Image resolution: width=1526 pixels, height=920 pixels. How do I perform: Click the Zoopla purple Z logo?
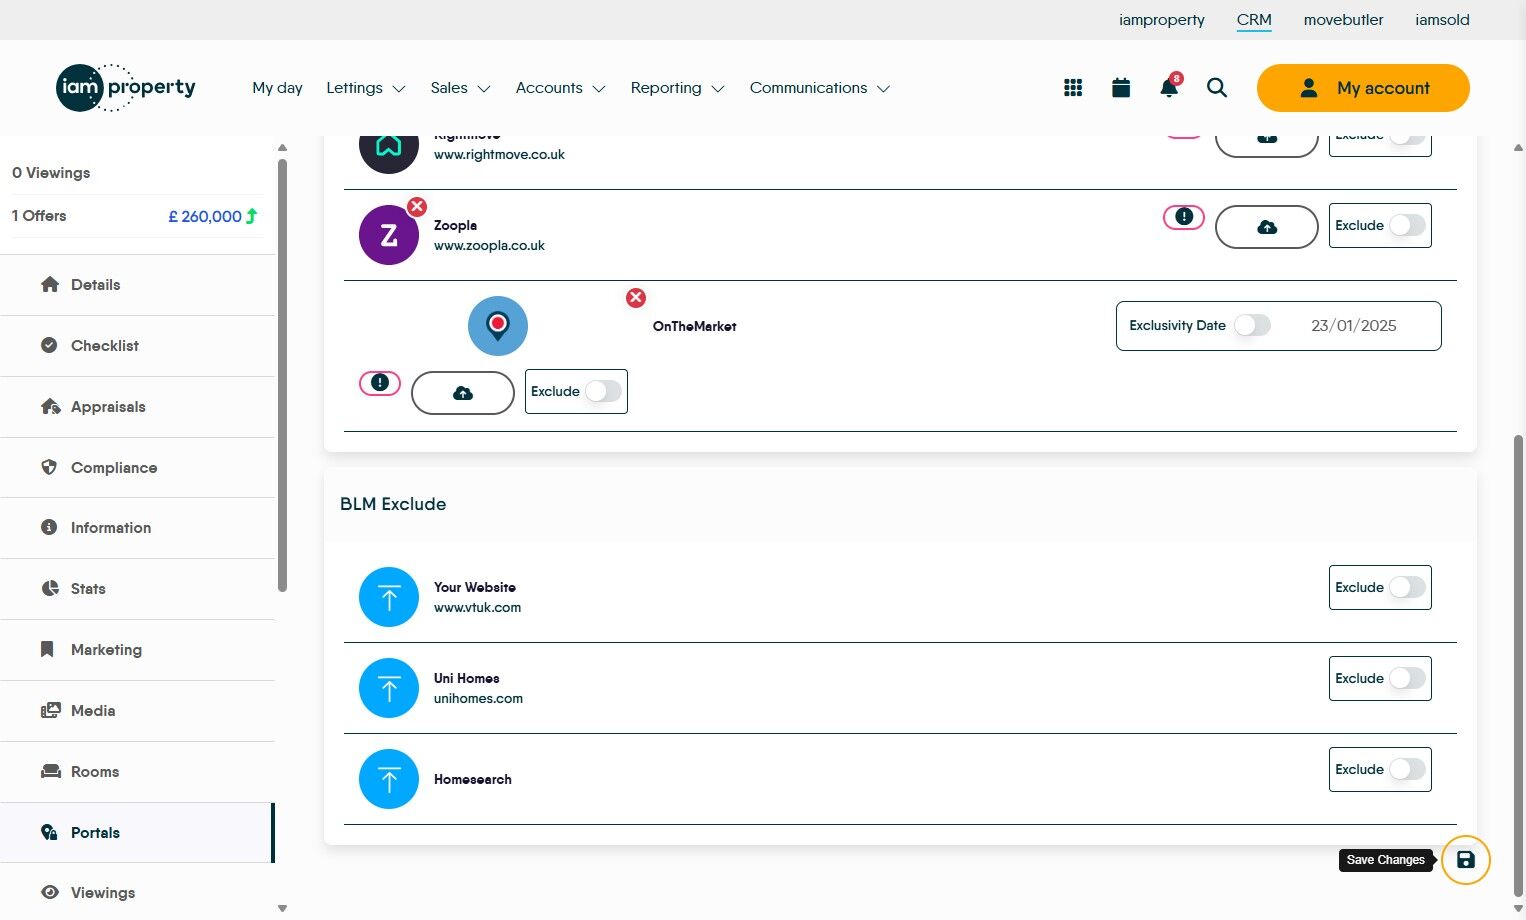[389, 235]
